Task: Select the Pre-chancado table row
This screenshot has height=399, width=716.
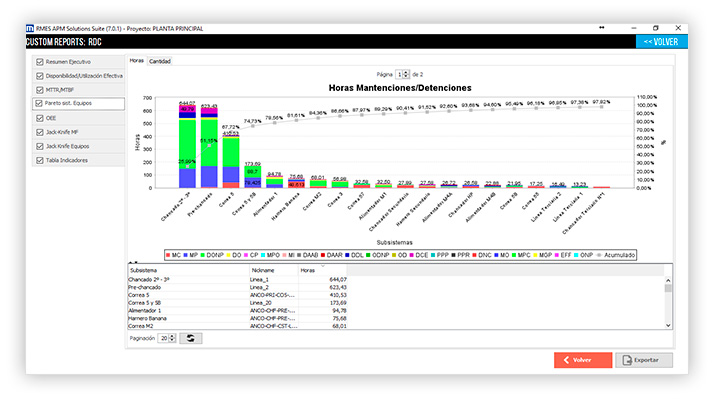Action: 237,288
